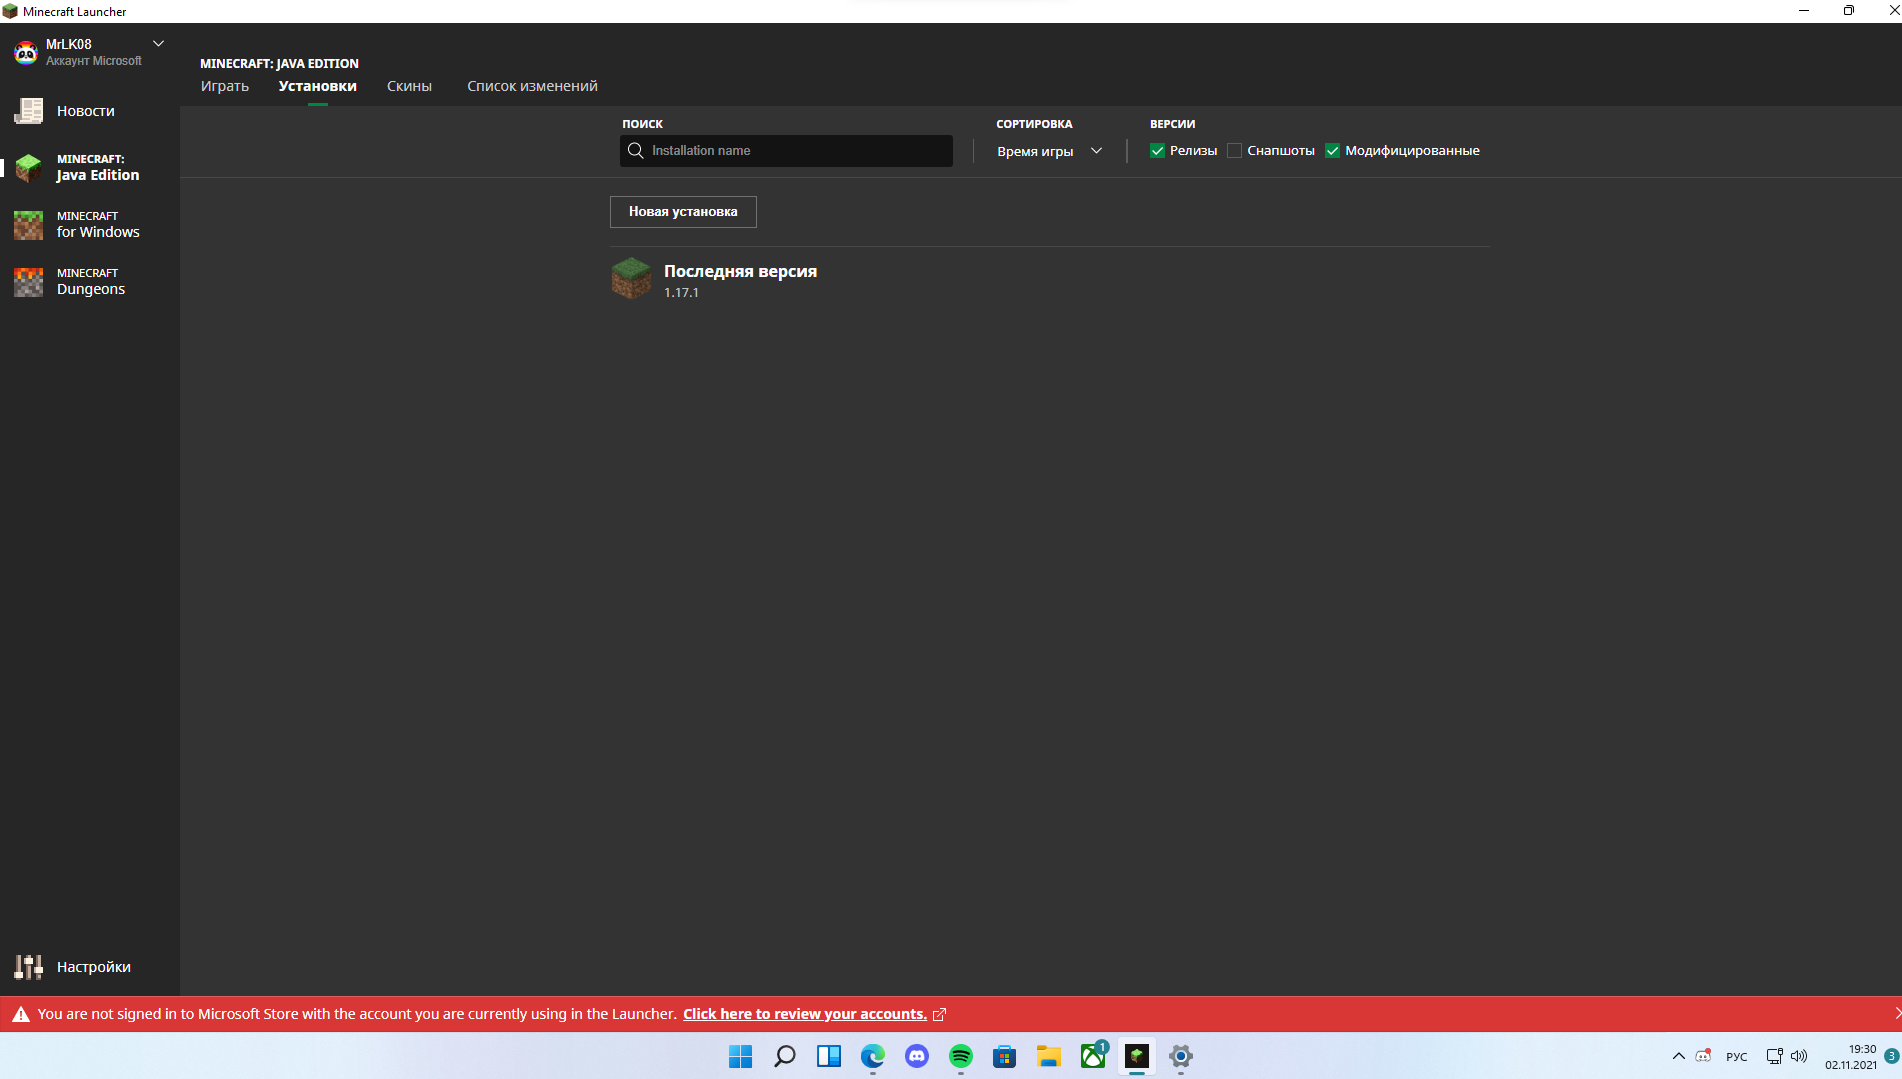Launch Microsoft Edge from the taskbar
This screenshot has width=1902, height=1079.
pyautogui.click(x=873, y=1056)
